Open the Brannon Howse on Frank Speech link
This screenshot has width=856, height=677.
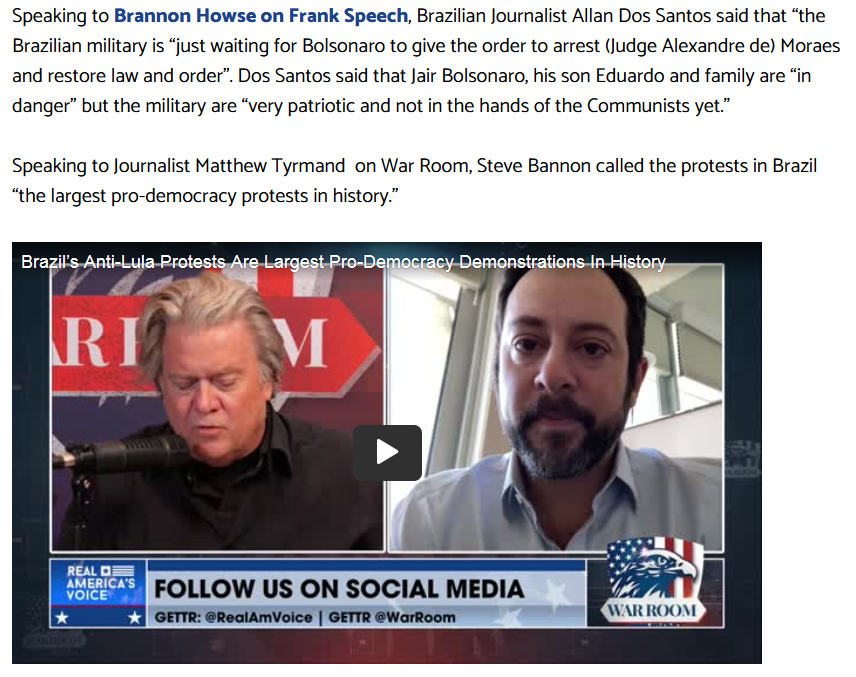point(261,16)
